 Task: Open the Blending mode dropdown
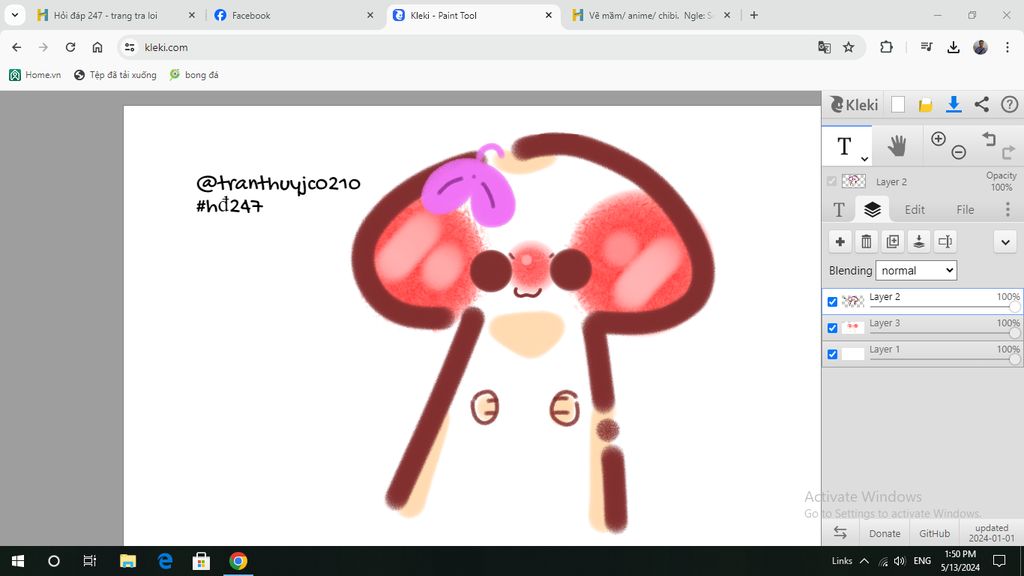(916, 270)
